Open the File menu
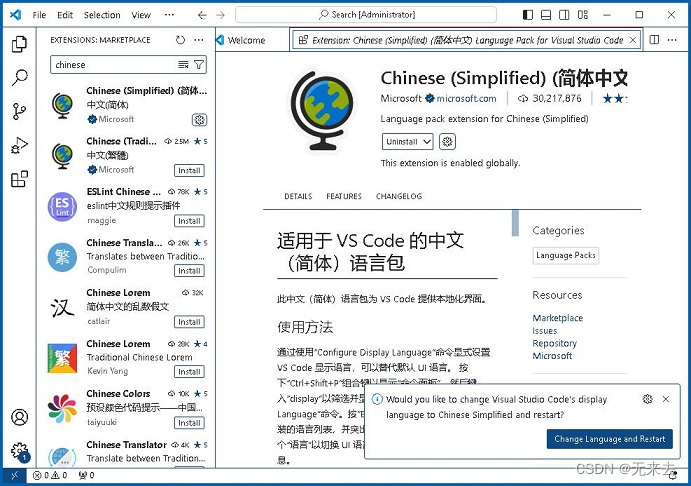This screenshot has height=486, width=691. (x=39, y=15)
